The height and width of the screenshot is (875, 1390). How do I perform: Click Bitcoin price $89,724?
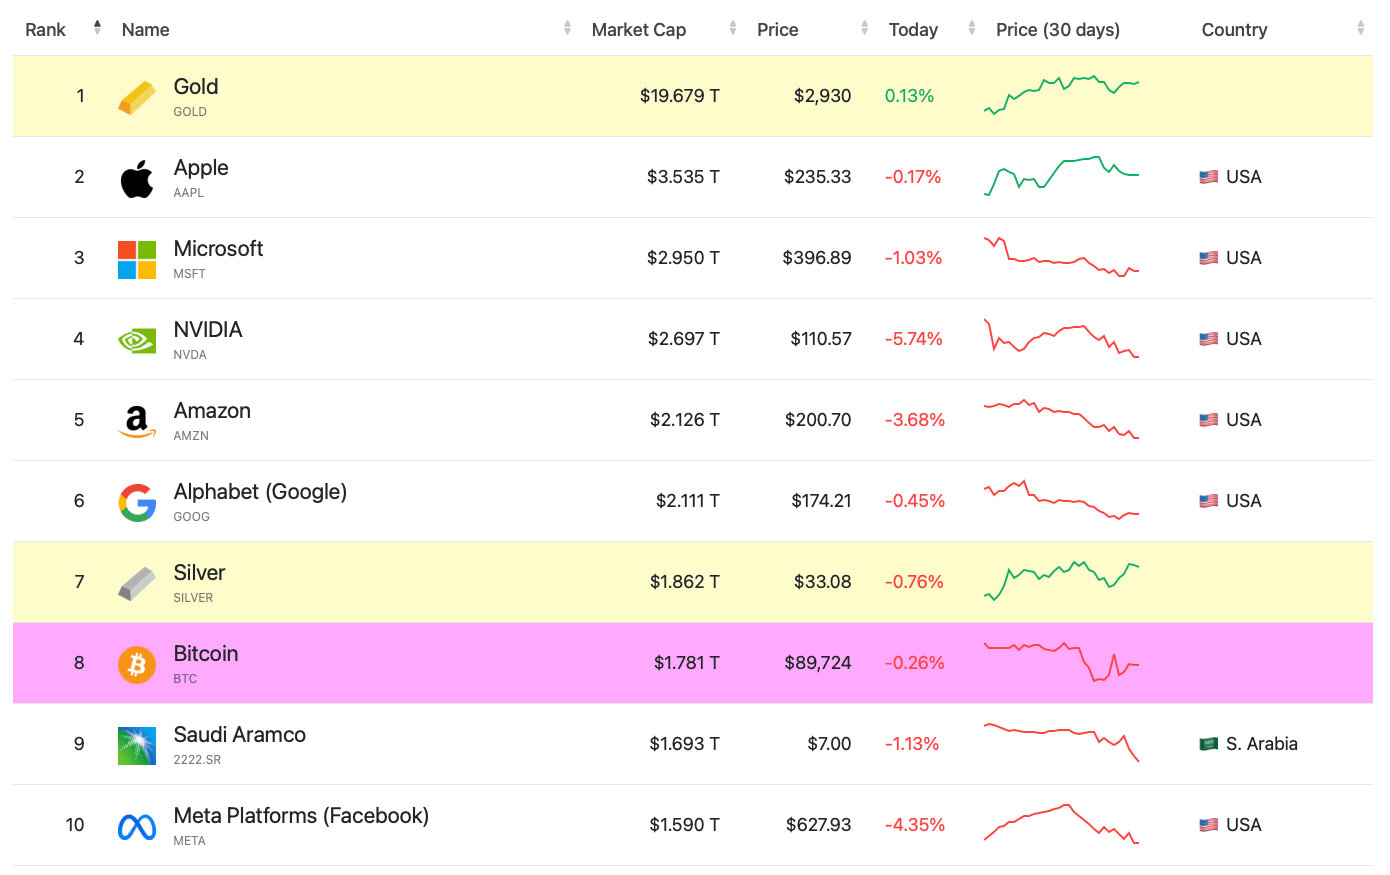[x=818, y=663]
